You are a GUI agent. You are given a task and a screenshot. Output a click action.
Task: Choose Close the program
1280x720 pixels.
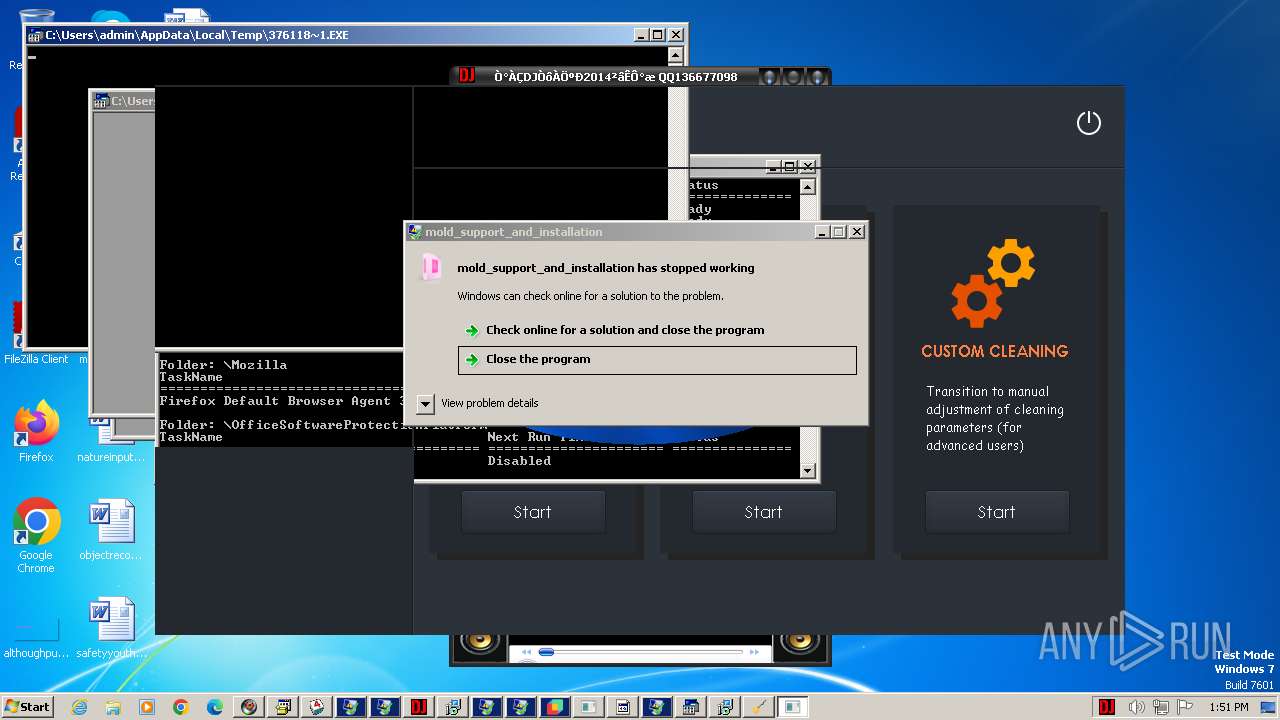(657, 360)
